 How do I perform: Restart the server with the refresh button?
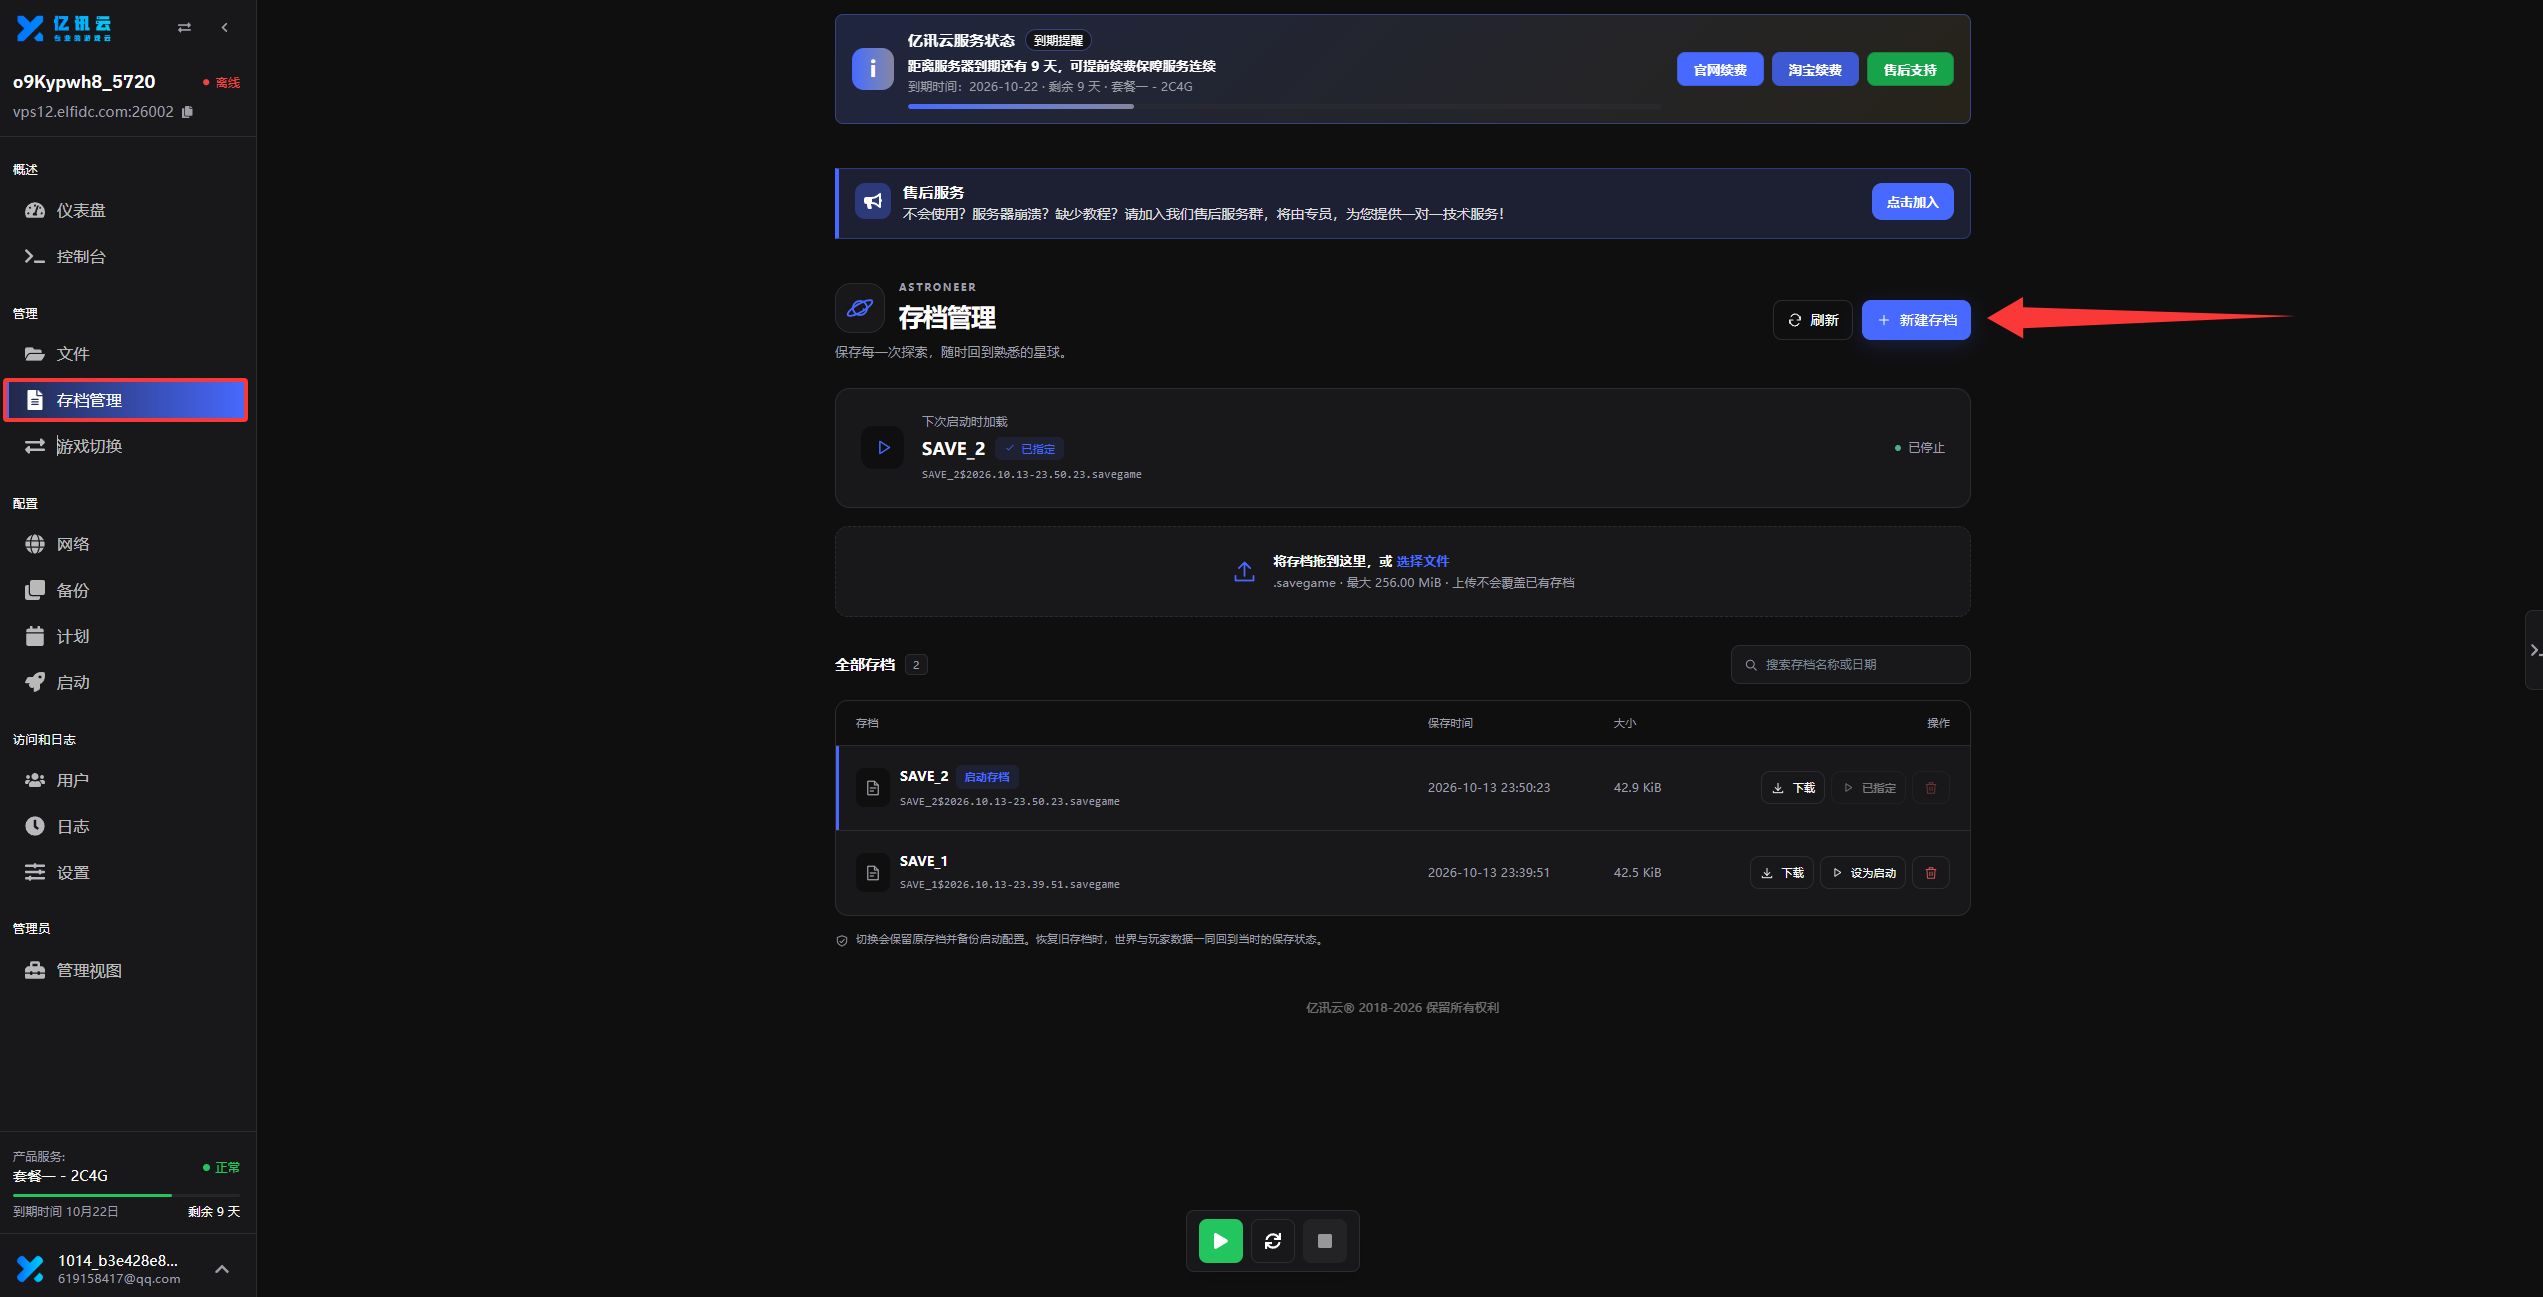point(1273,1241)
